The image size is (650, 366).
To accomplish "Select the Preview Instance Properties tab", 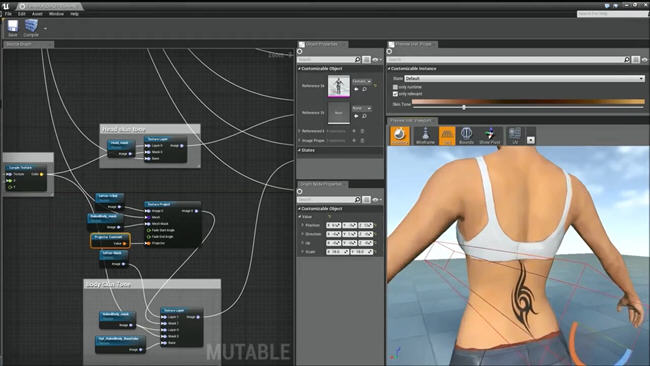I will (x=412, y=44).
